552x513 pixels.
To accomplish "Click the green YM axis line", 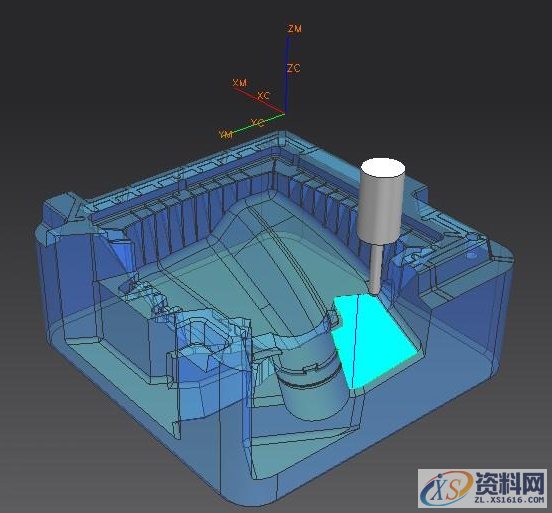I will pyautogui.click(x=258, y=123).
